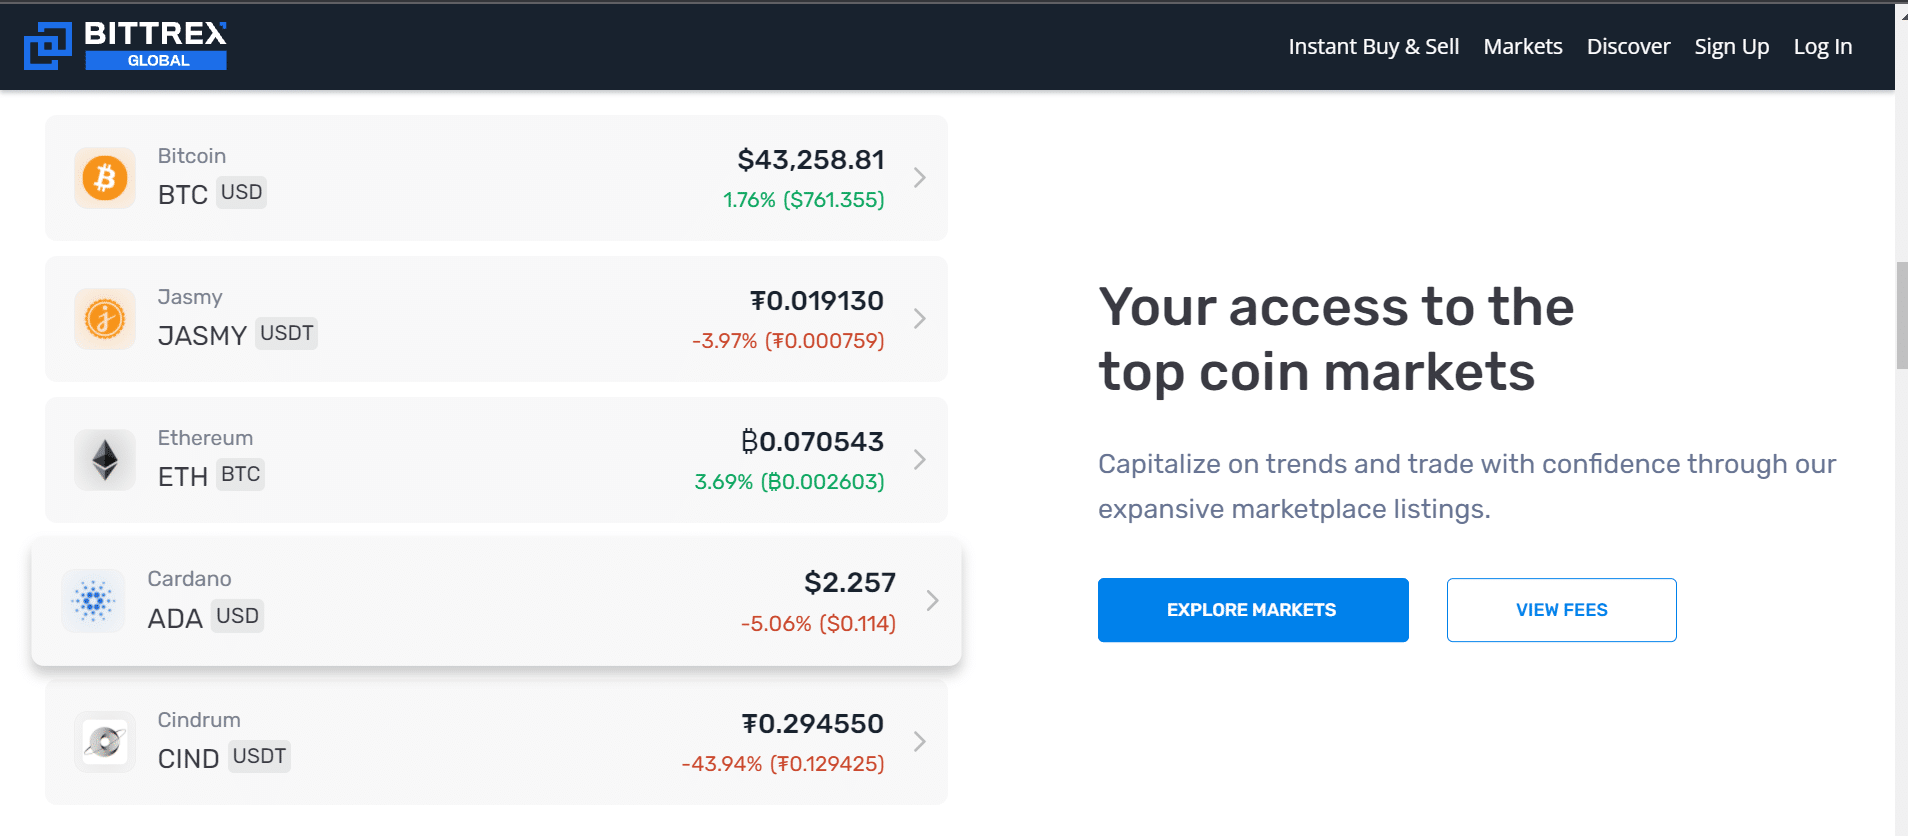This screenshot has width=1908, height=836.
Task: Click the Jasmy name label
Action: pyautogui.click(x=190, y=297)
